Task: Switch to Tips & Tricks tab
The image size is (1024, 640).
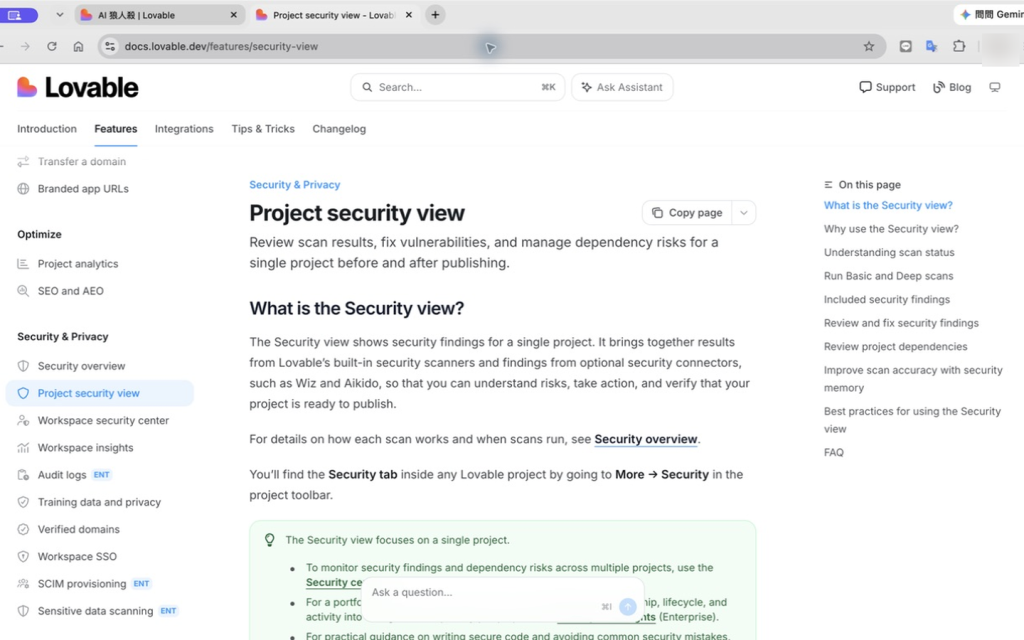Action: click(263, 129)
